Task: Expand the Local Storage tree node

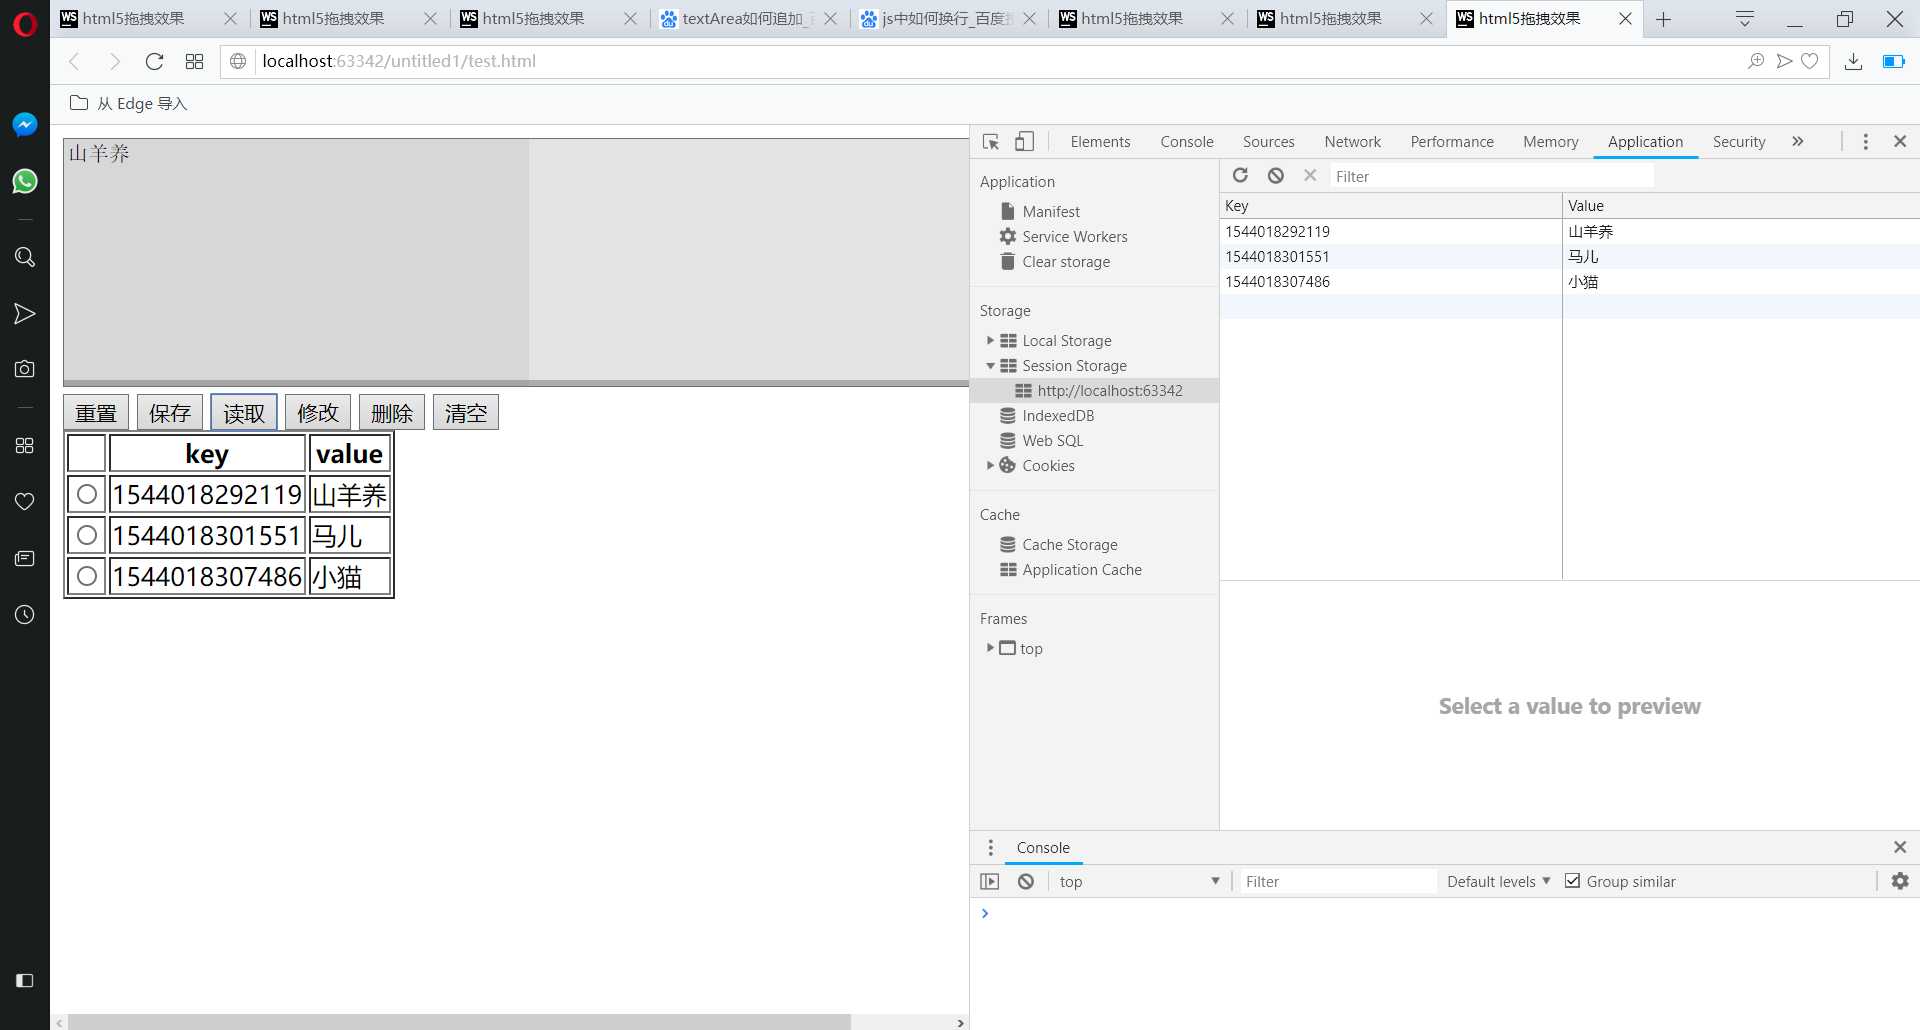Action: [x=990, y=341]
